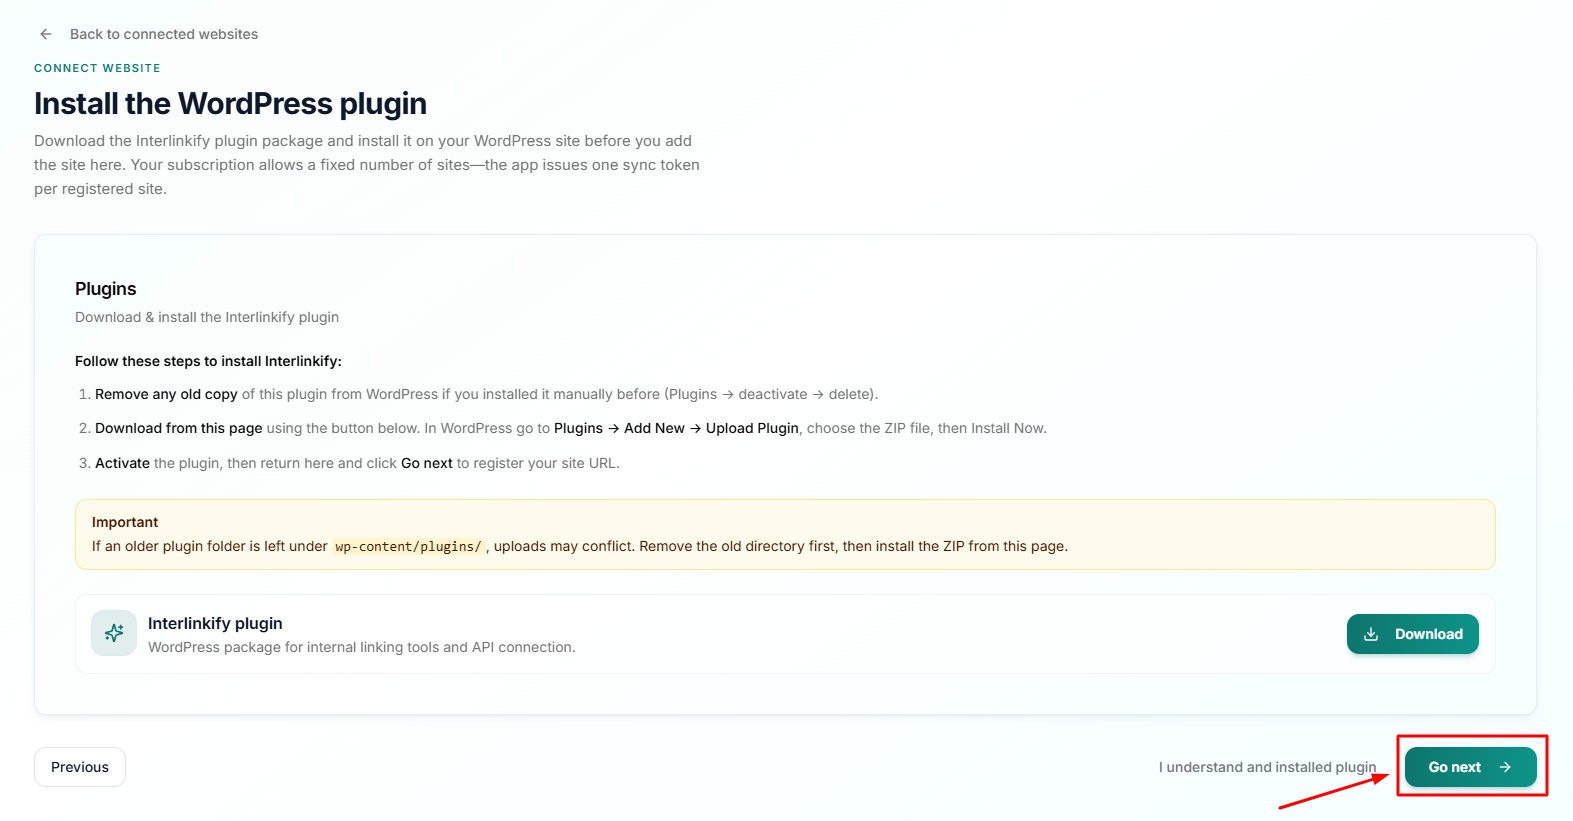Select the Download & install the Interlinkify plugin text
1573x821 pixels.
click(207, 317)
